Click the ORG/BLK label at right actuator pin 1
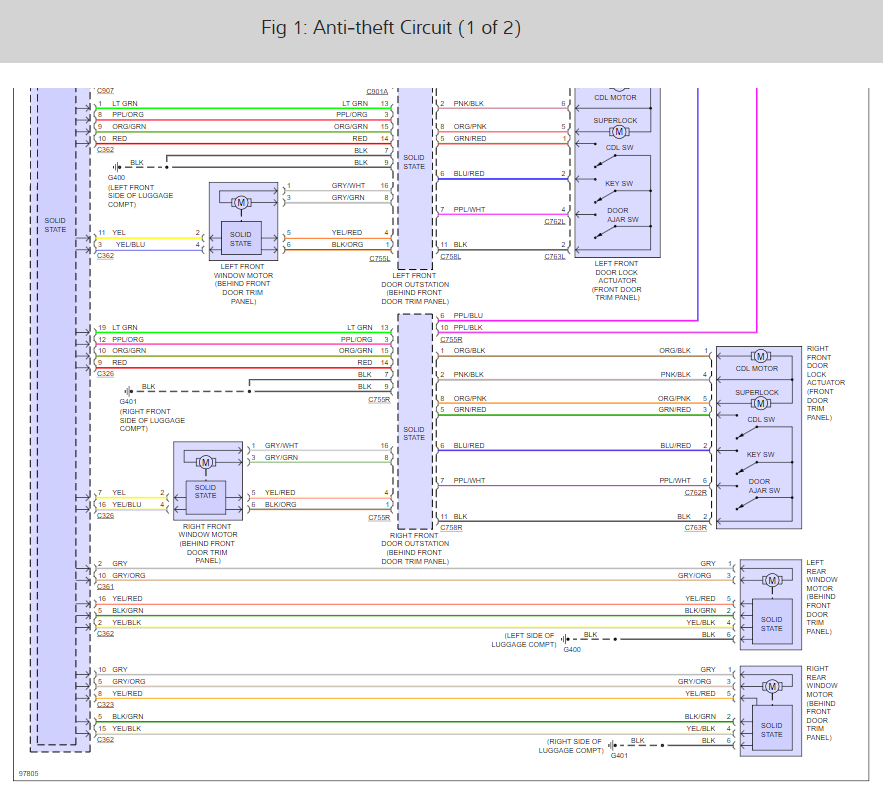883x797 pixels. coord(675,350)
